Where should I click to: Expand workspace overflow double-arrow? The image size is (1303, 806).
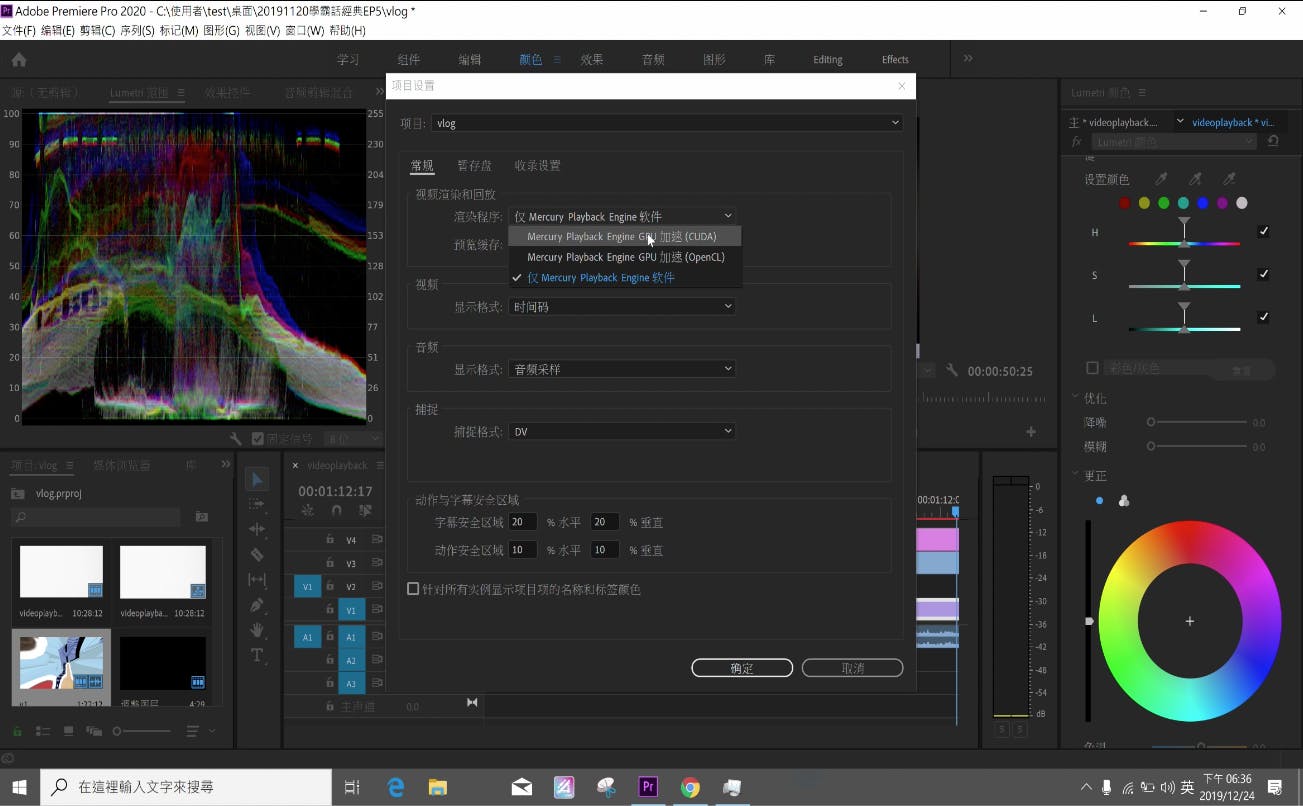[968, 59]
